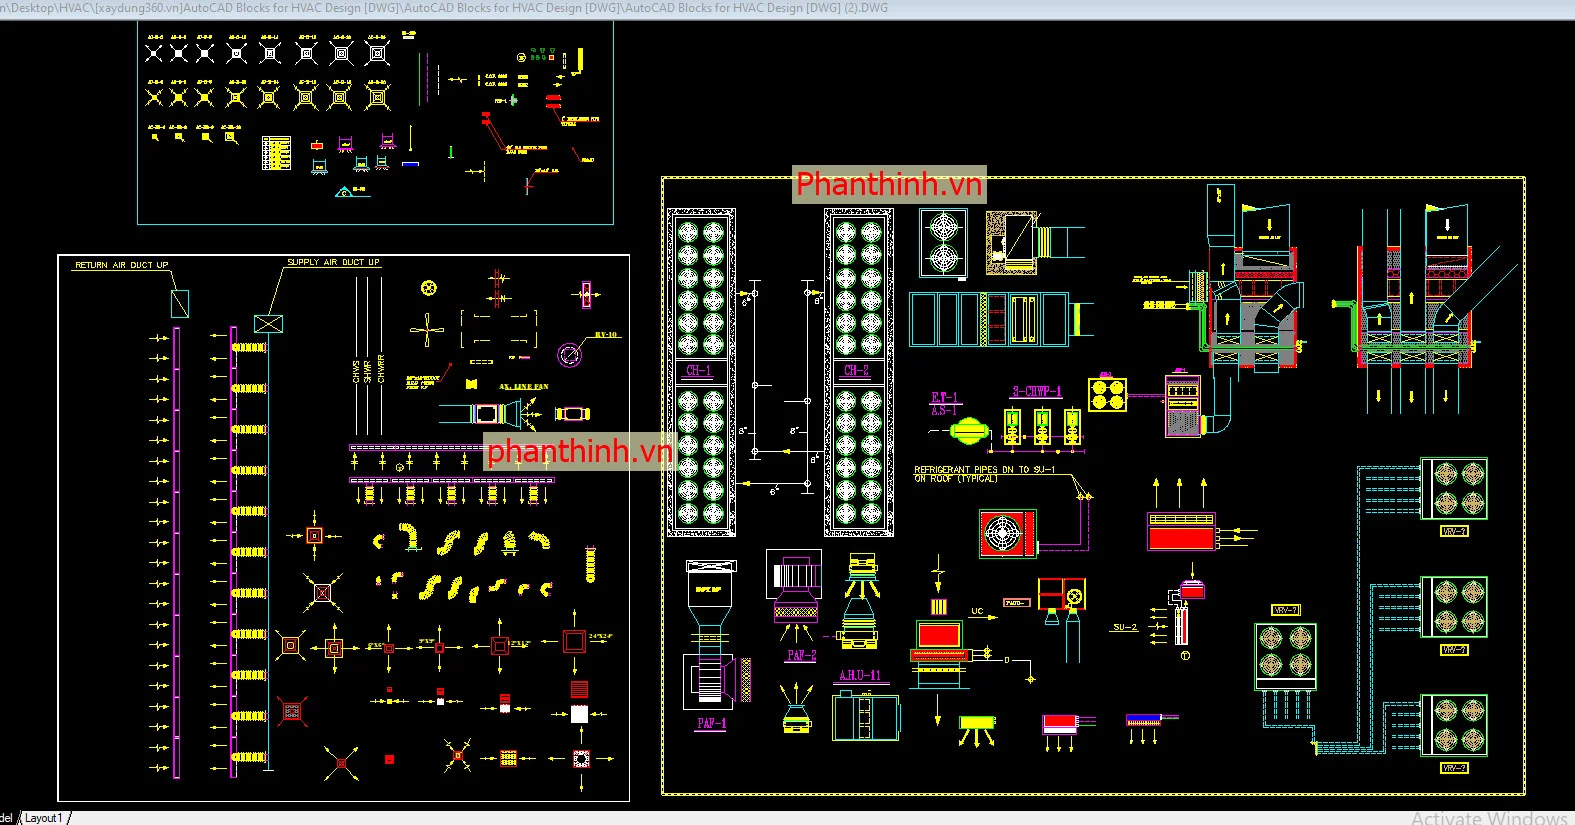
Task: Select the SU-2 label
Action: [1125, 627]
